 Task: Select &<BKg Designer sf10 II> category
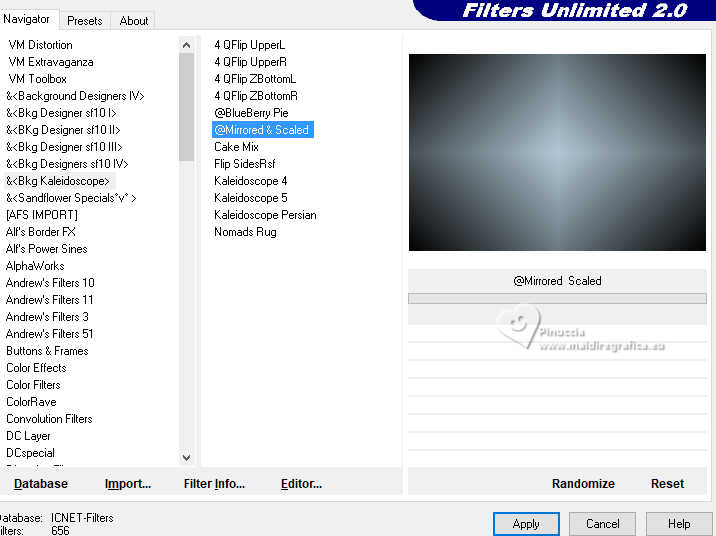tap(63, 130)
